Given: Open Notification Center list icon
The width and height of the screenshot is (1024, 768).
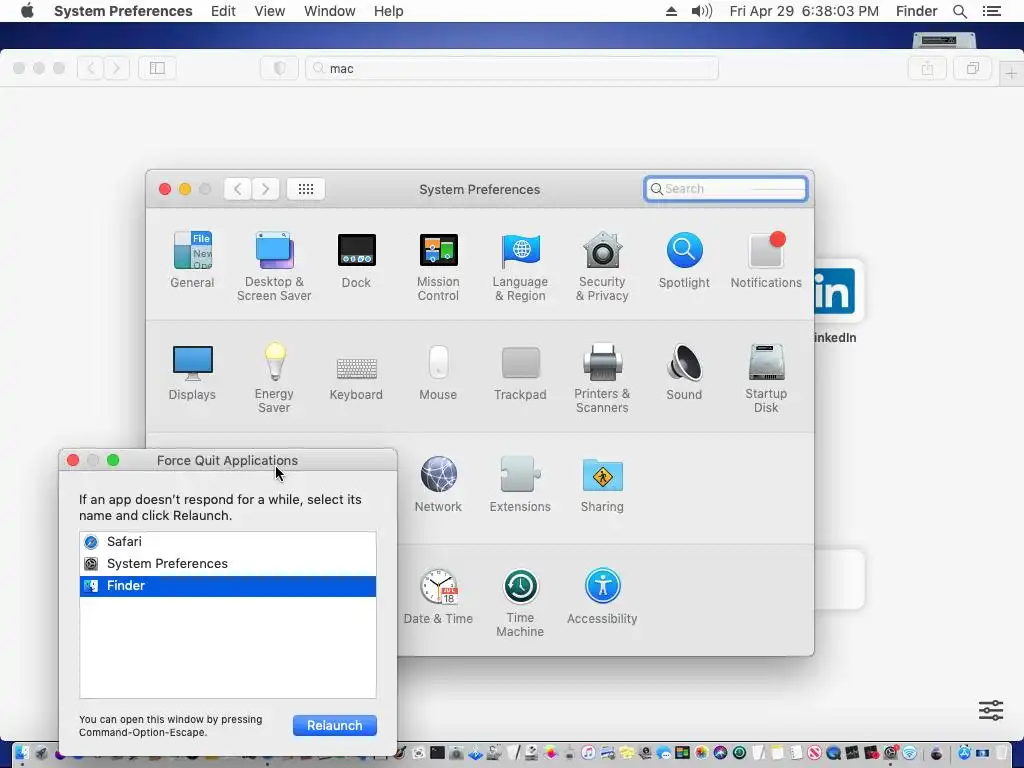Looking at the screenshot, I should pos(992,11).
